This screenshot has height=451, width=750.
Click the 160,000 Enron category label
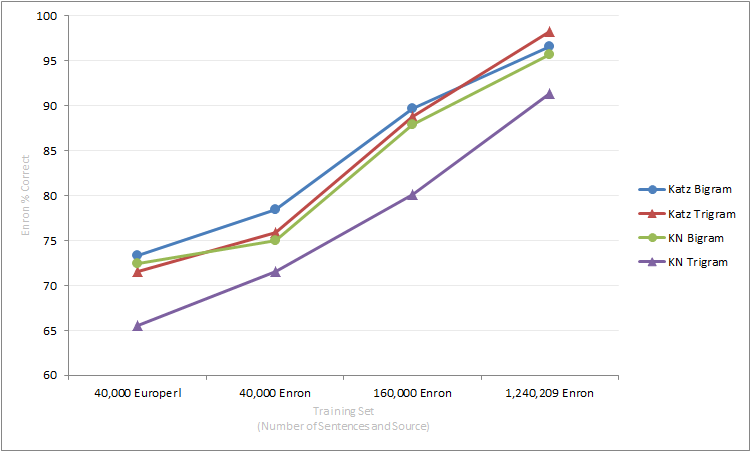tap(412, 393)
